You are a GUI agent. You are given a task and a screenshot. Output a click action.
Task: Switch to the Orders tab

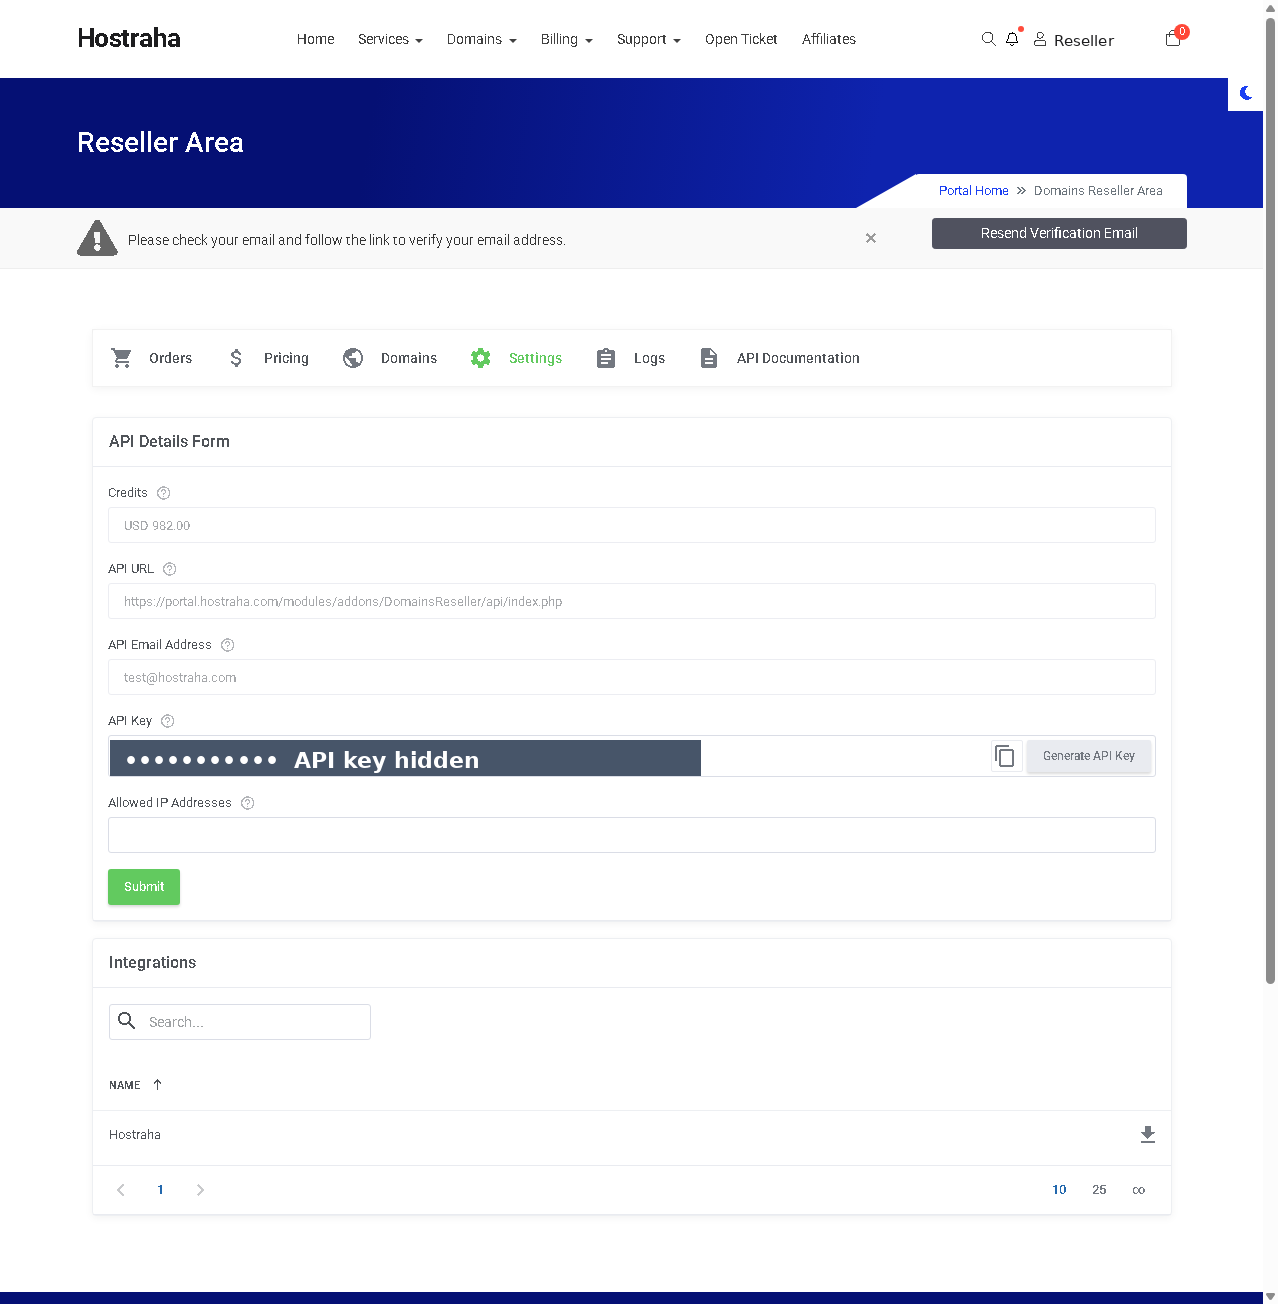pyautogui.click(x=152, y=358)
